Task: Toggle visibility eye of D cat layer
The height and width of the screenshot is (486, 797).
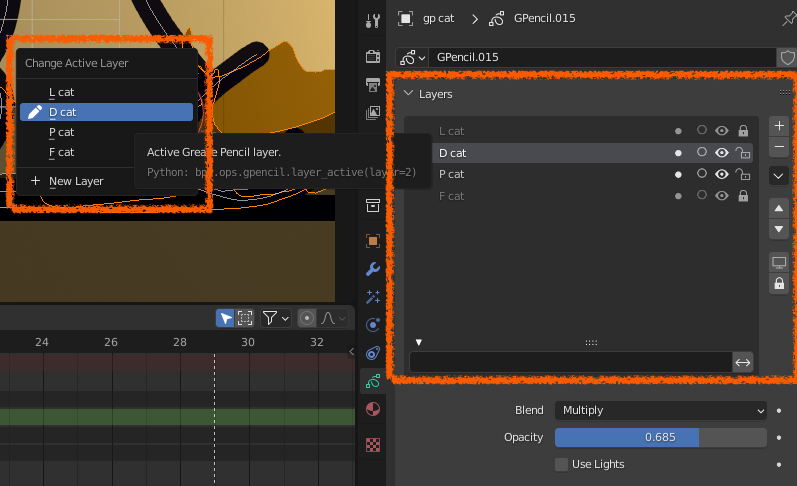Action: coord(721,153)
